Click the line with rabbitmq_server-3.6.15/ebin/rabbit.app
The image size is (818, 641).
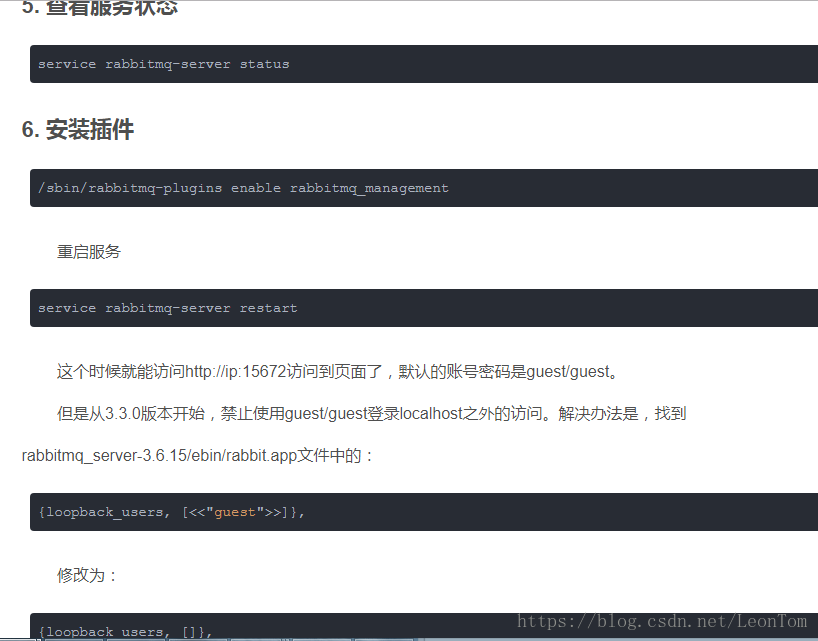198,455
